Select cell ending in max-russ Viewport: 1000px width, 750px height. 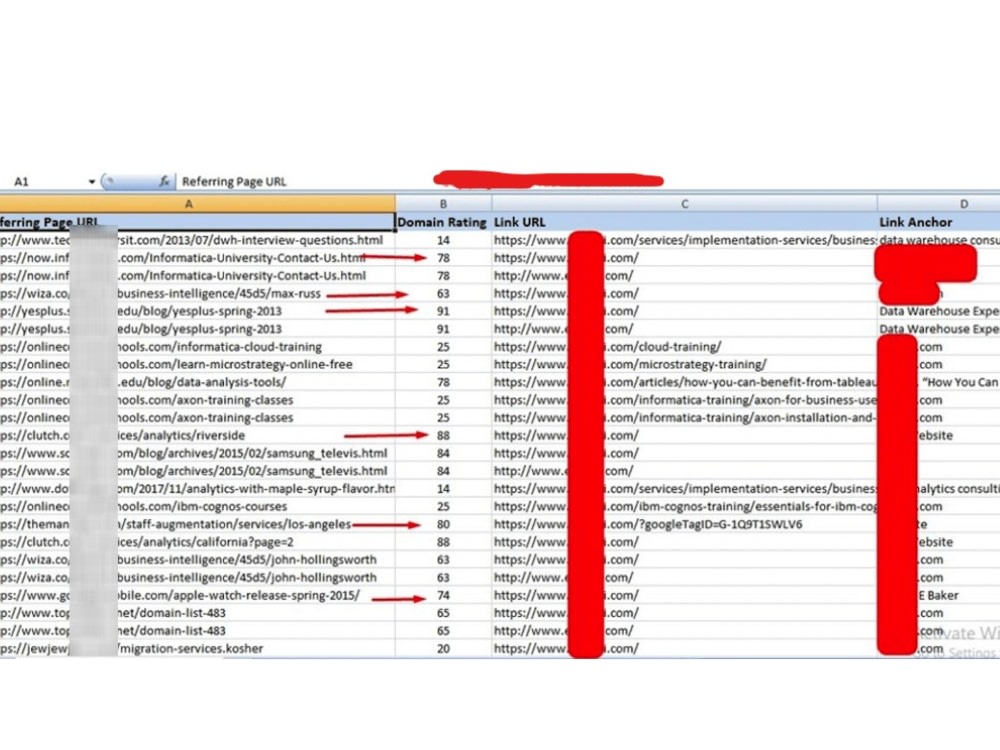coord(197,293)
